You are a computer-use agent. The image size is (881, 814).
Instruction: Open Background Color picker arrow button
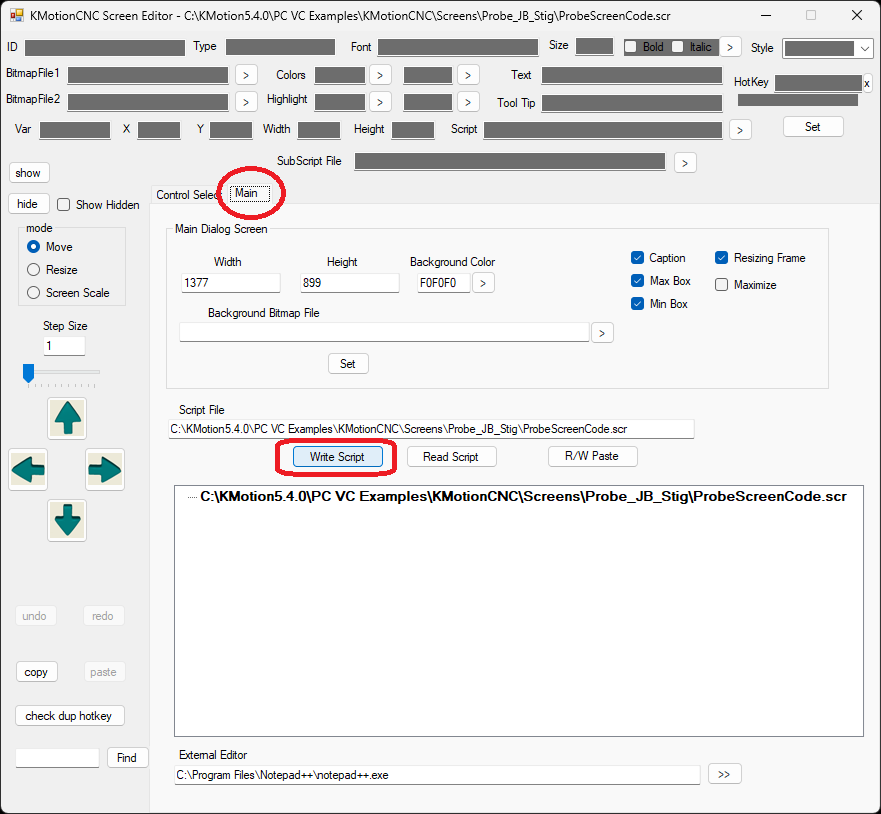[x=483, y=283]
